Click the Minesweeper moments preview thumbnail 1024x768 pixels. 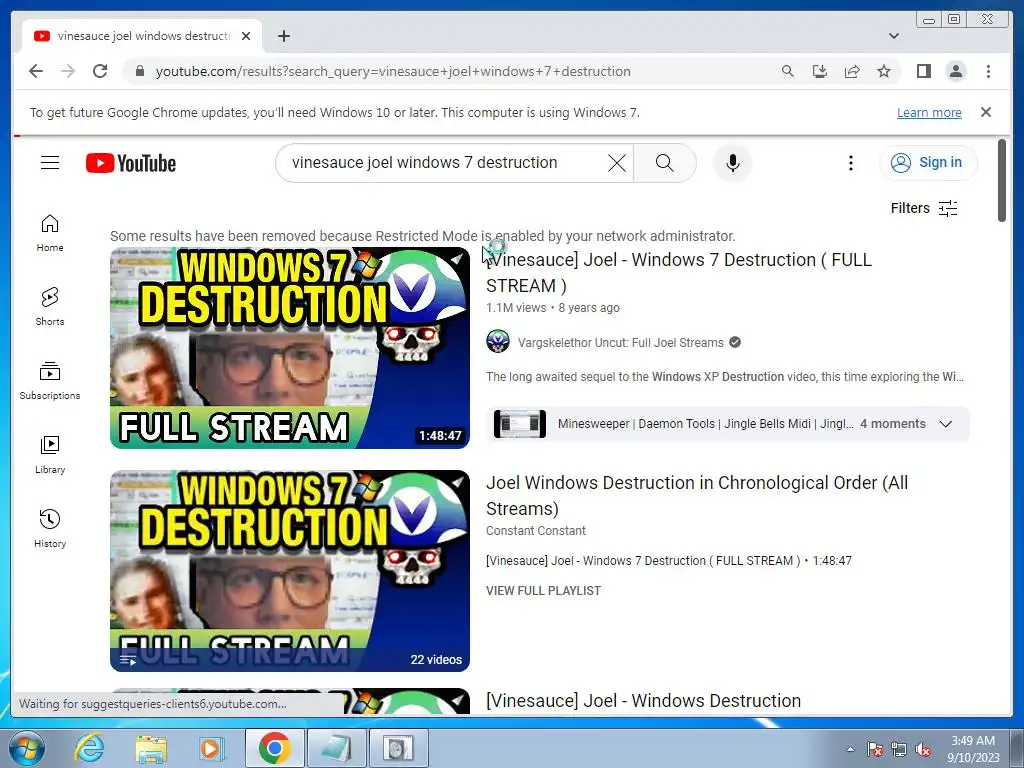(520, 424)
